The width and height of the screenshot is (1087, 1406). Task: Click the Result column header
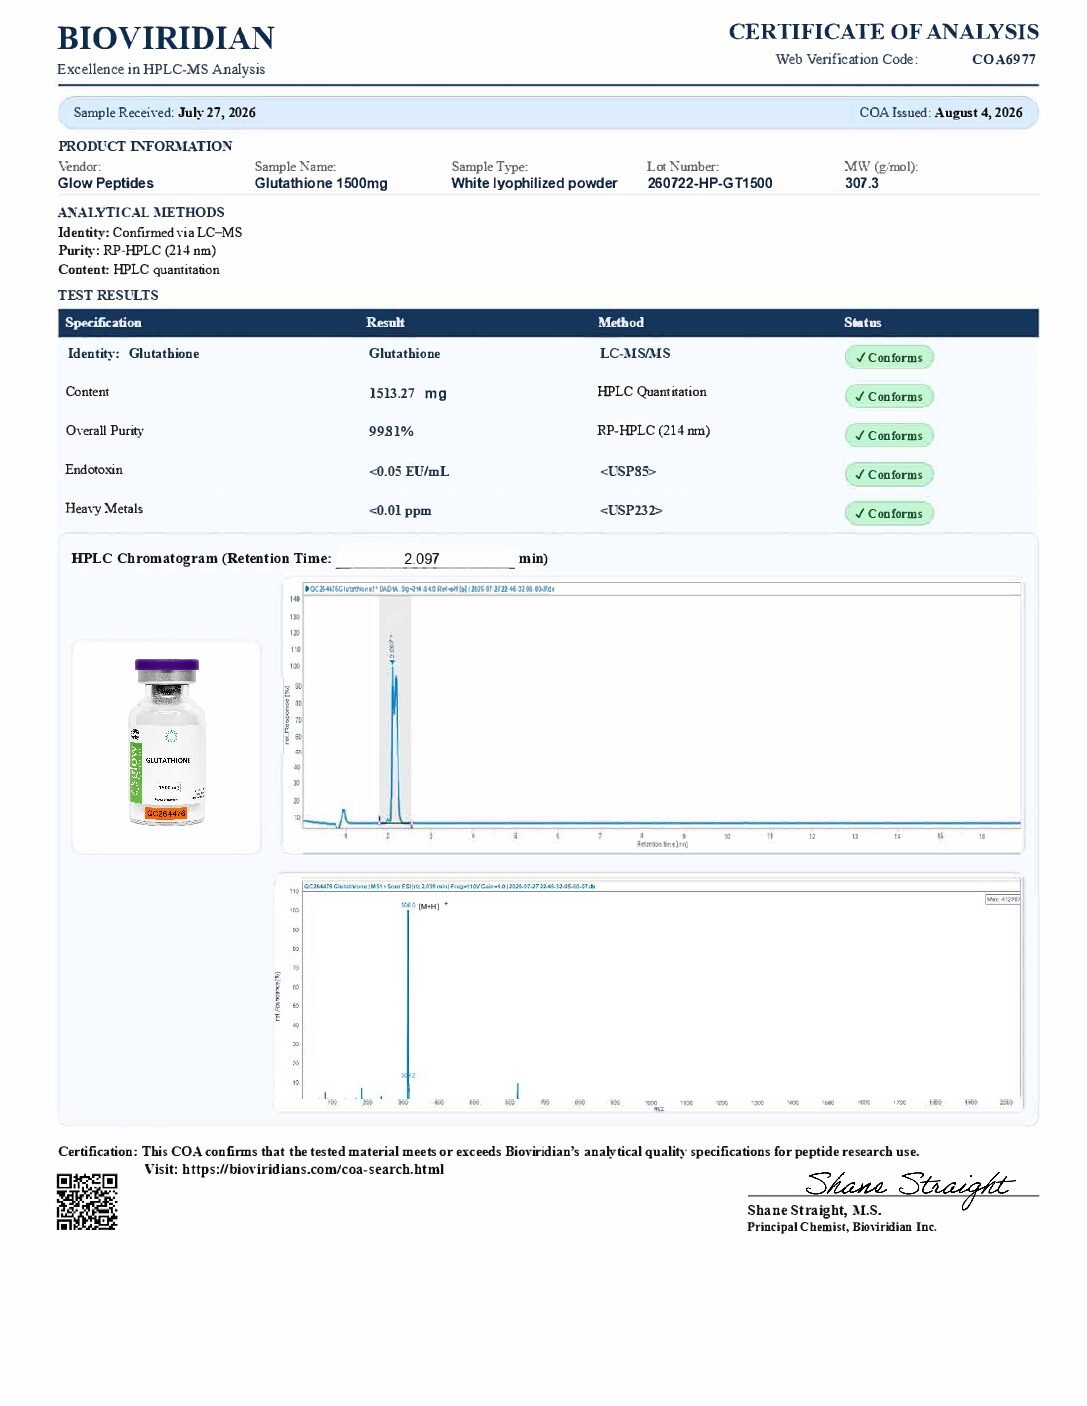[x=385, y=322]
